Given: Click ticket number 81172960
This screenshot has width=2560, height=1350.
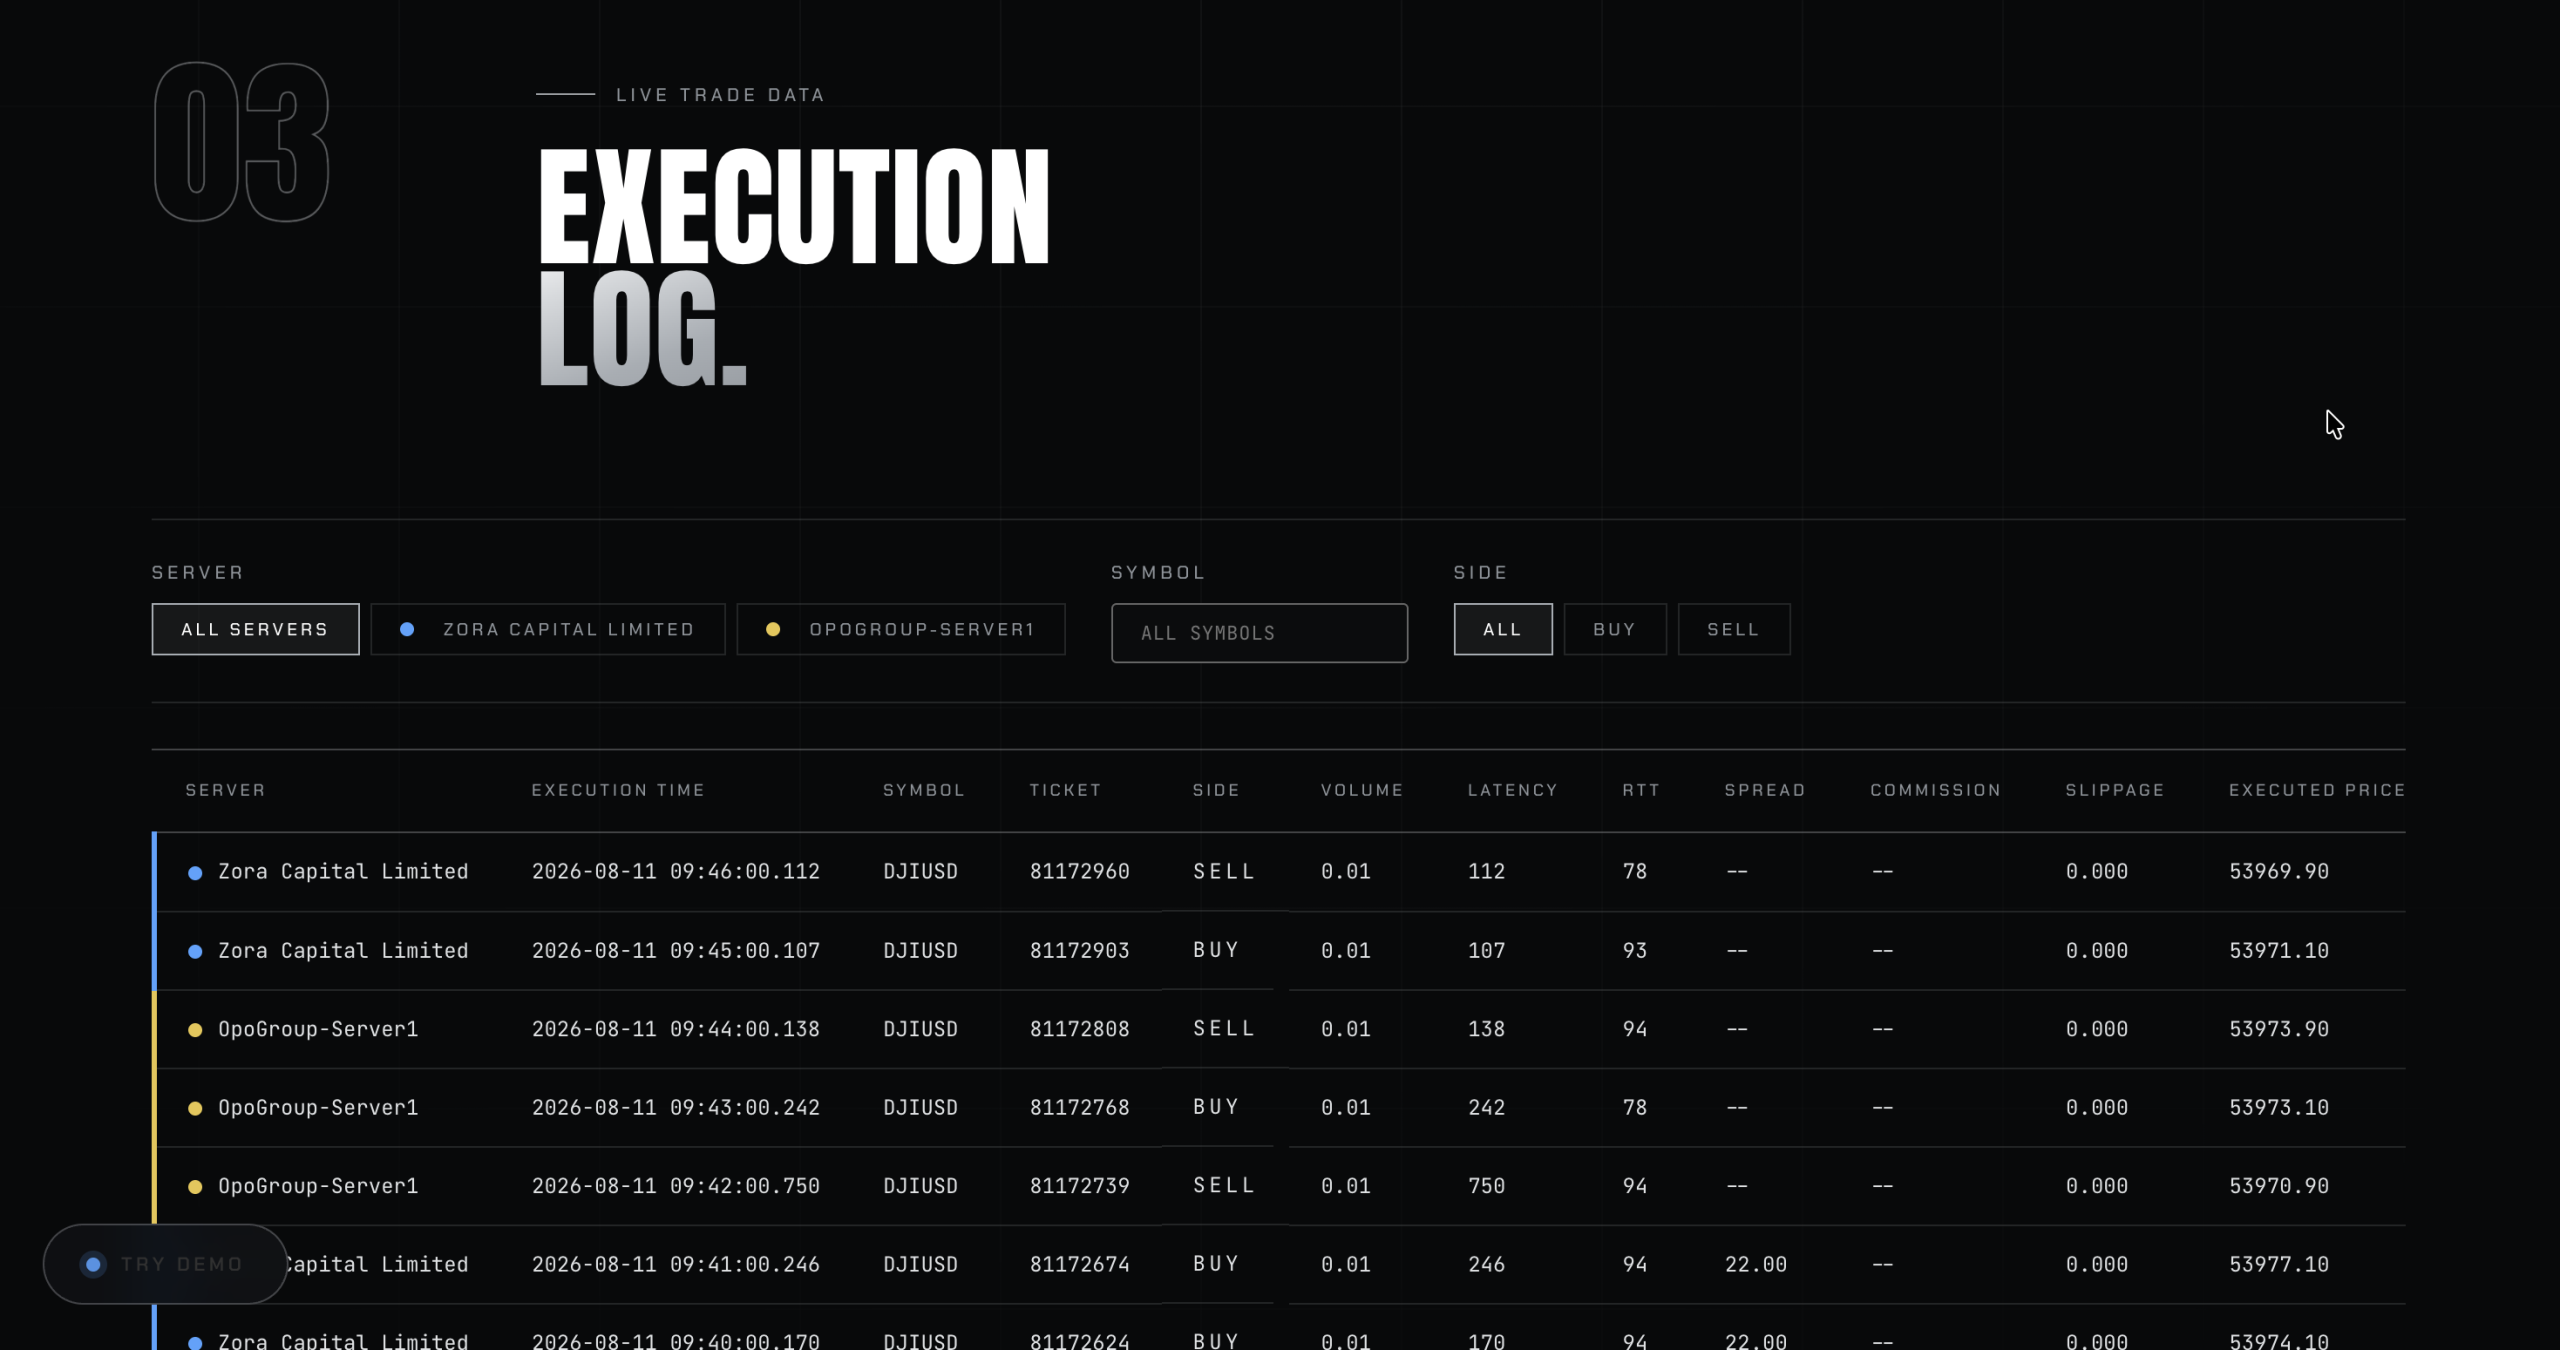Looking at the screenshot, I should [x=1080, y=872].
